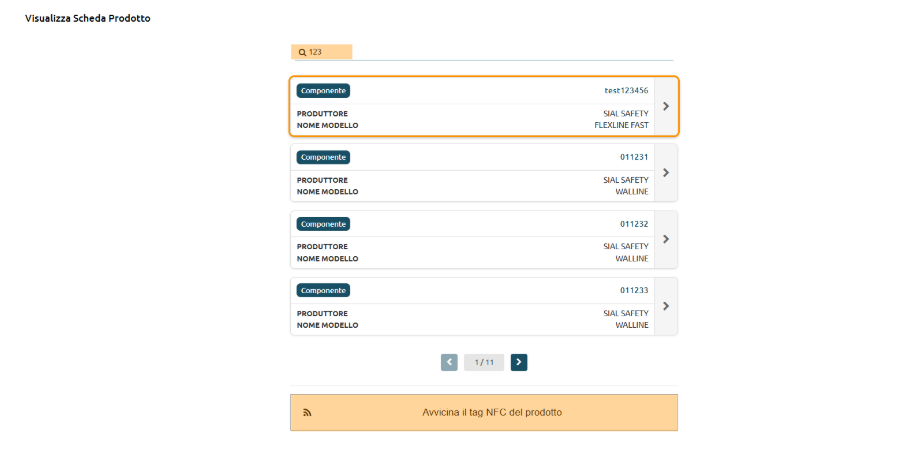Click the Avvicina il tag NFC banner text
901x454 pixels.
point(492,412)
